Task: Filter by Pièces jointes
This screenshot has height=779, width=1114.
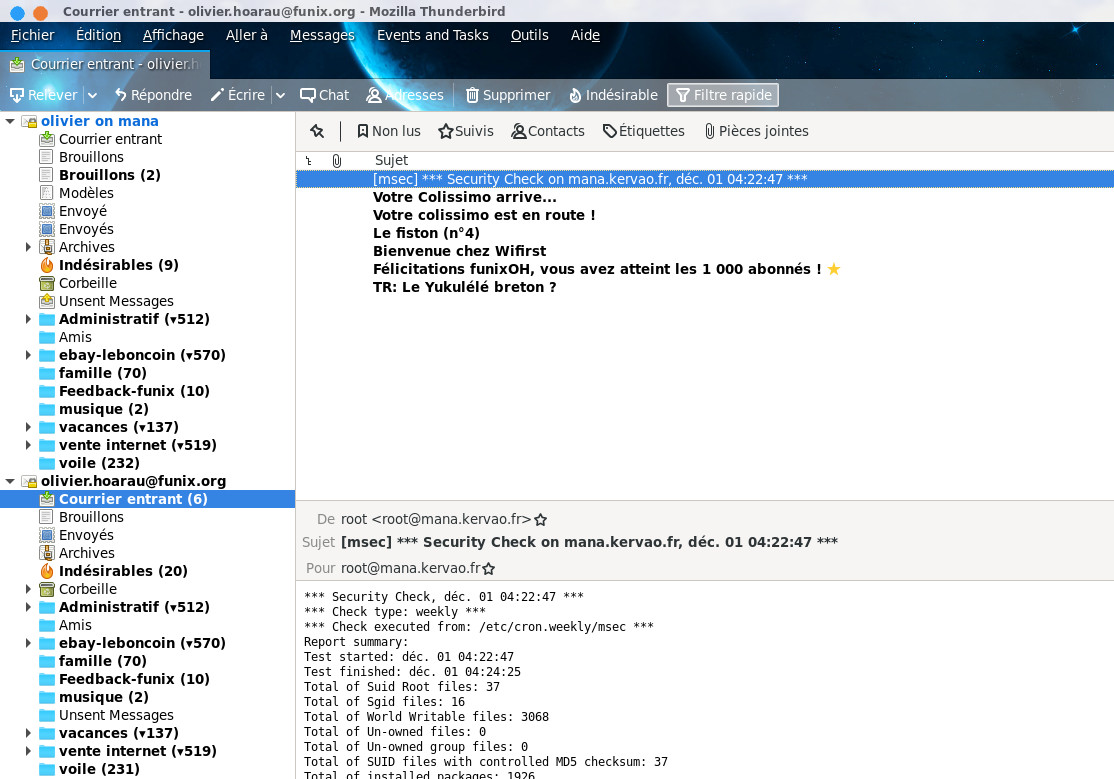Action: [755, 131]
